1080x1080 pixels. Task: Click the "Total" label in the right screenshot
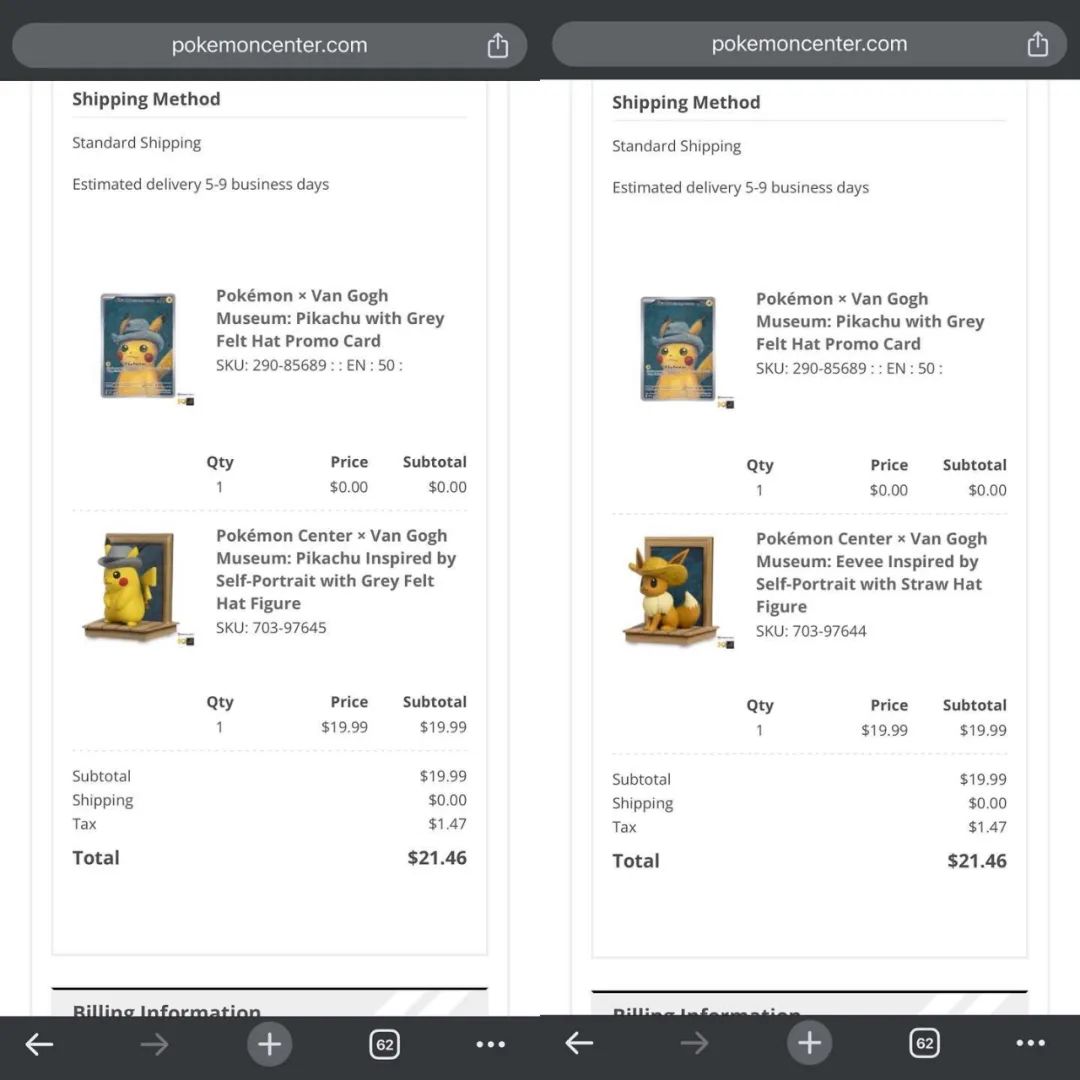coord(636,861)
